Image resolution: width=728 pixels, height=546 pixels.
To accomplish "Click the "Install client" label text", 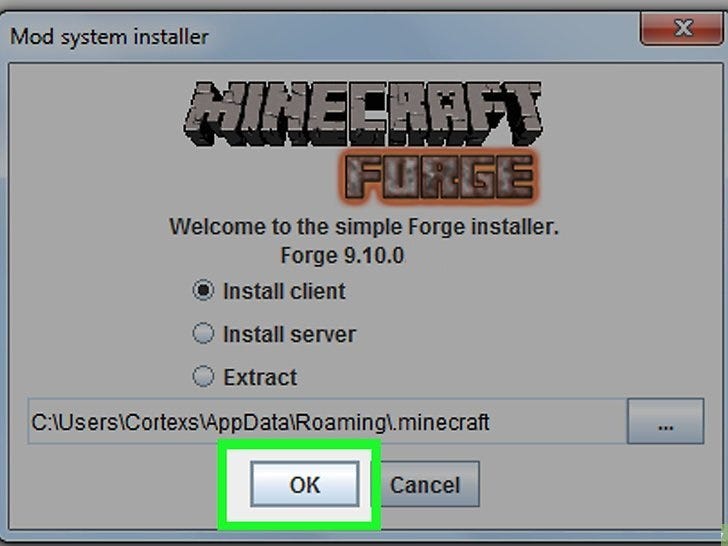I will point(284,292).
